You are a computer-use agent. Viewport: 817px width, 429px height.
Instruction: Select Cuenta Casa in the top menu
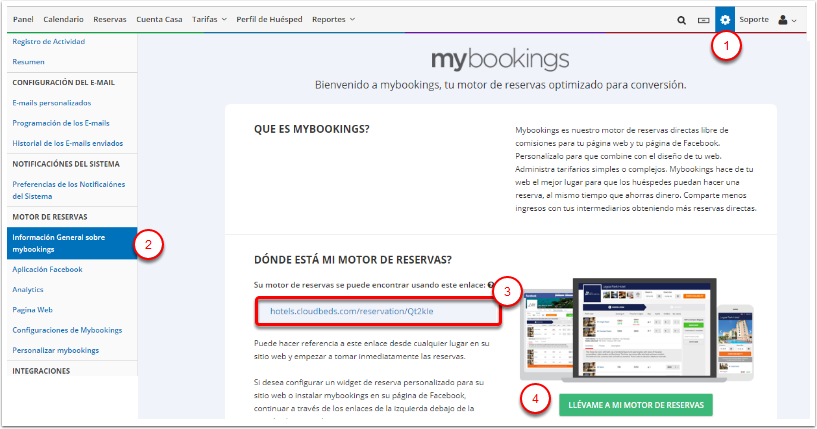(159, 19)
